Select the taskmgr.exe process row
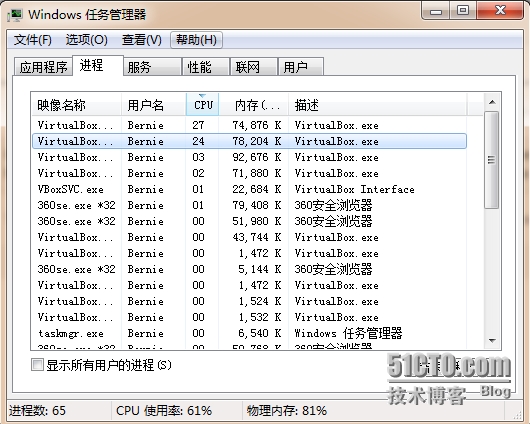The height and width of the screenshot is (424, 530). [x=249, y=333]
